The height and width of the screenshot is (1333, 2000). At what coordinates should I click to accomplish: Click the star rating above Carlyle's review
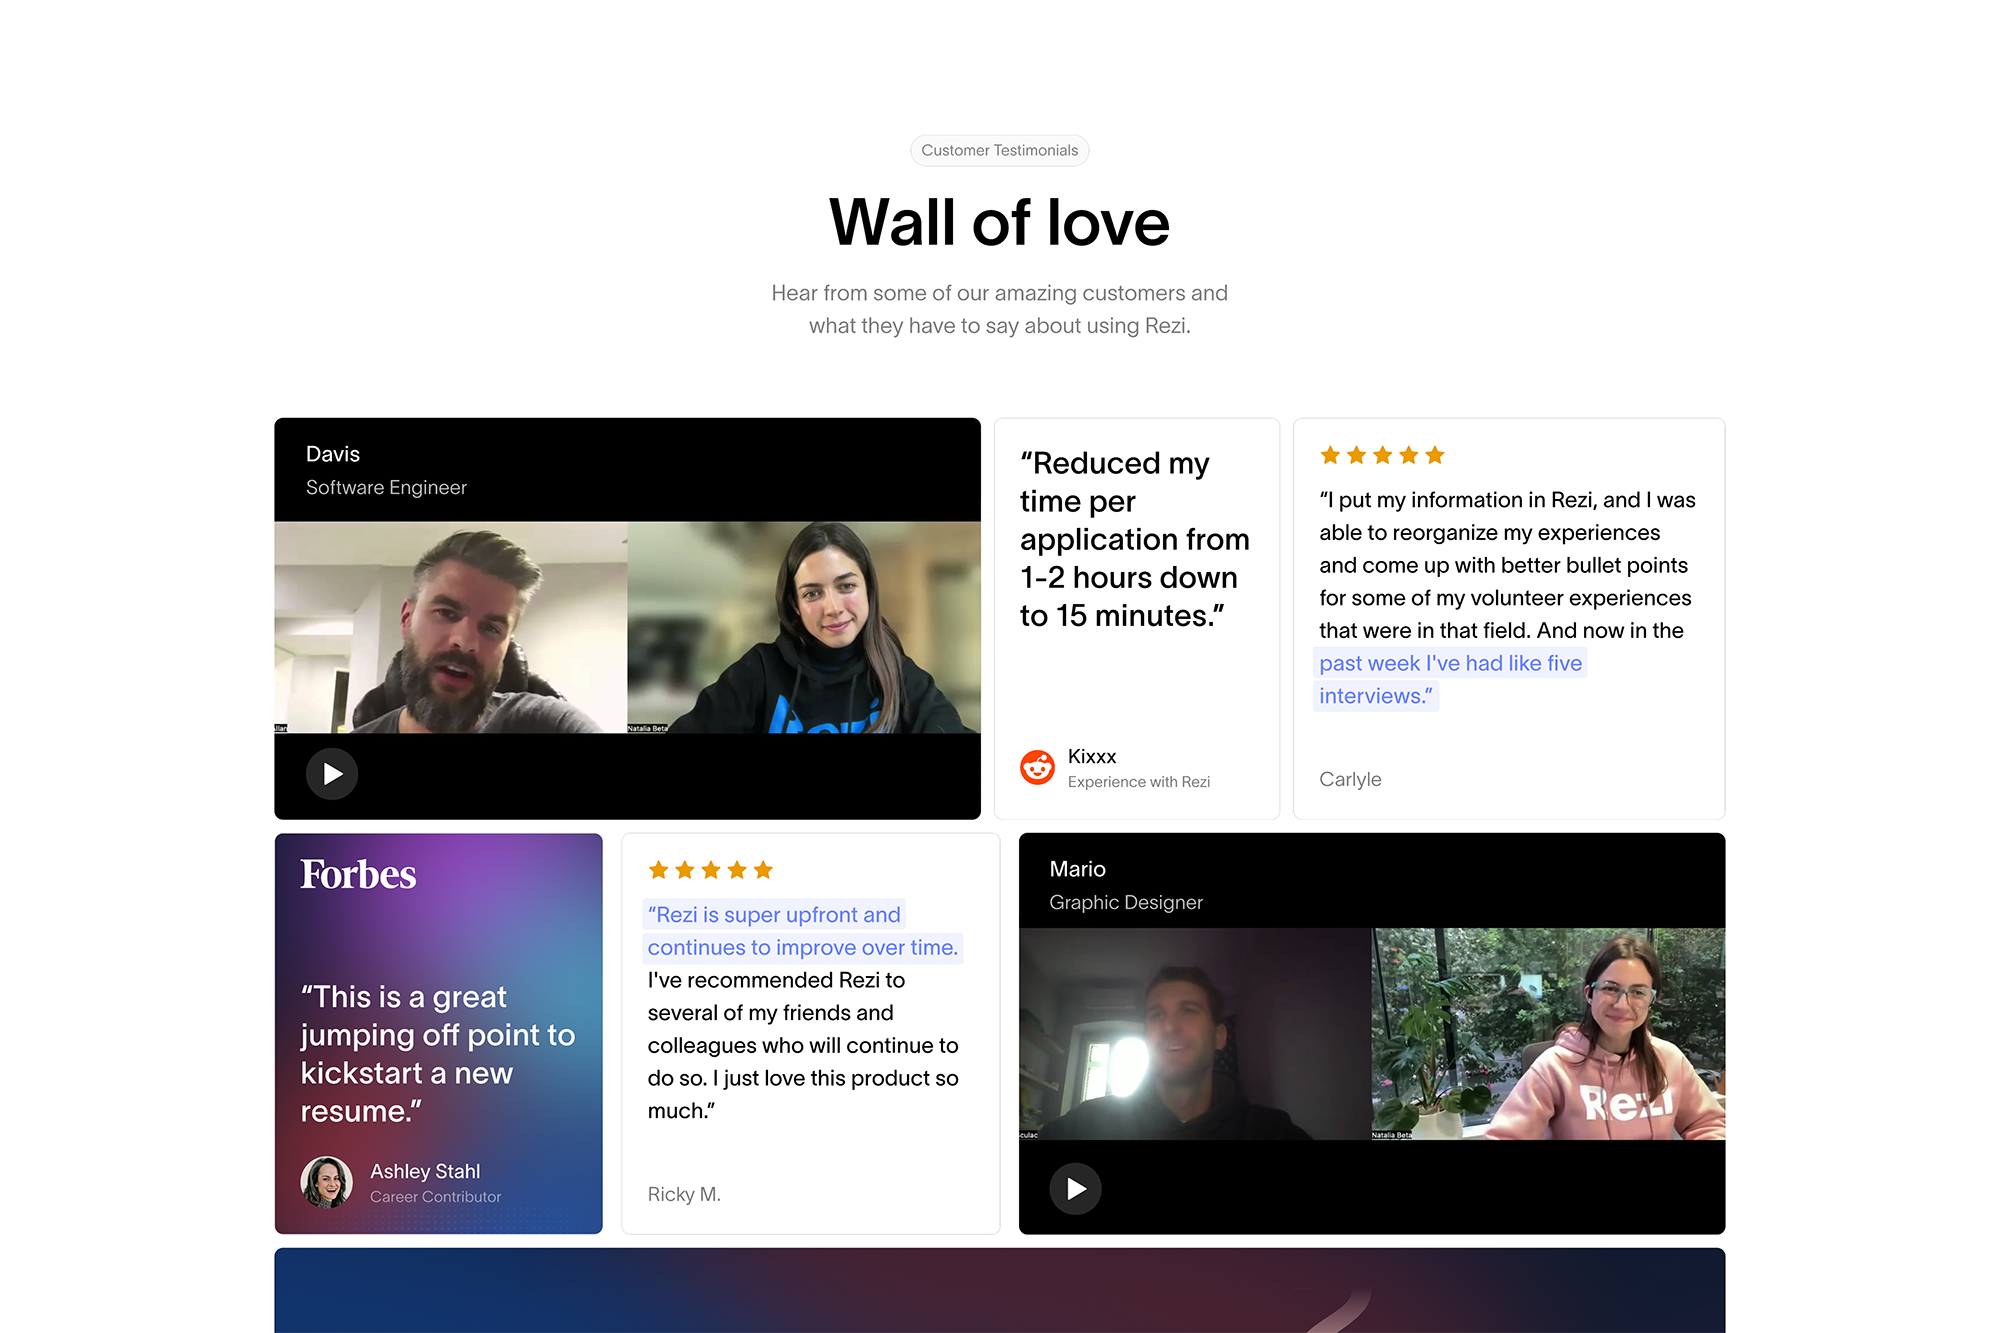1382,456
